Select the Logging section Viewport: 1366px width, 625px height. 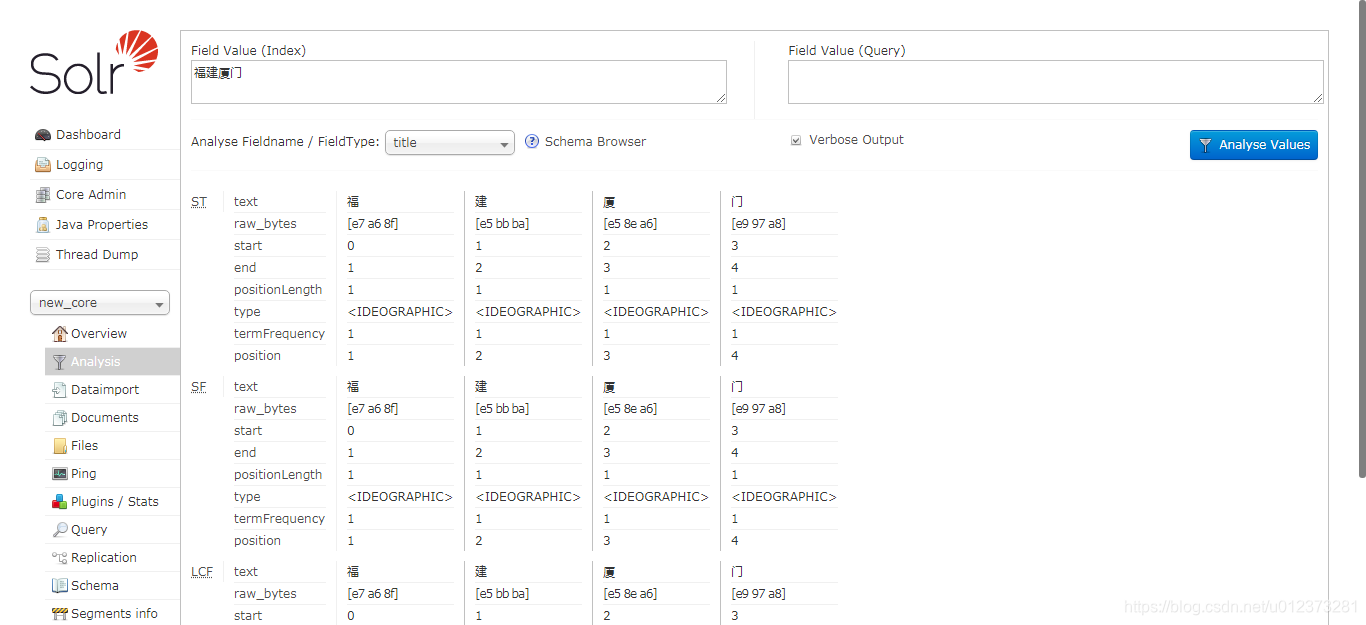pyautogui.click(x=84, y=164)
